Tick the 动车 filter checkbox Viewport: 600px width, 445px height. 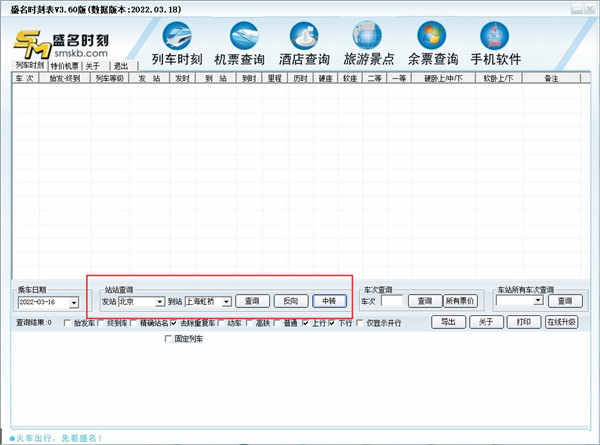tap(221, 323)
